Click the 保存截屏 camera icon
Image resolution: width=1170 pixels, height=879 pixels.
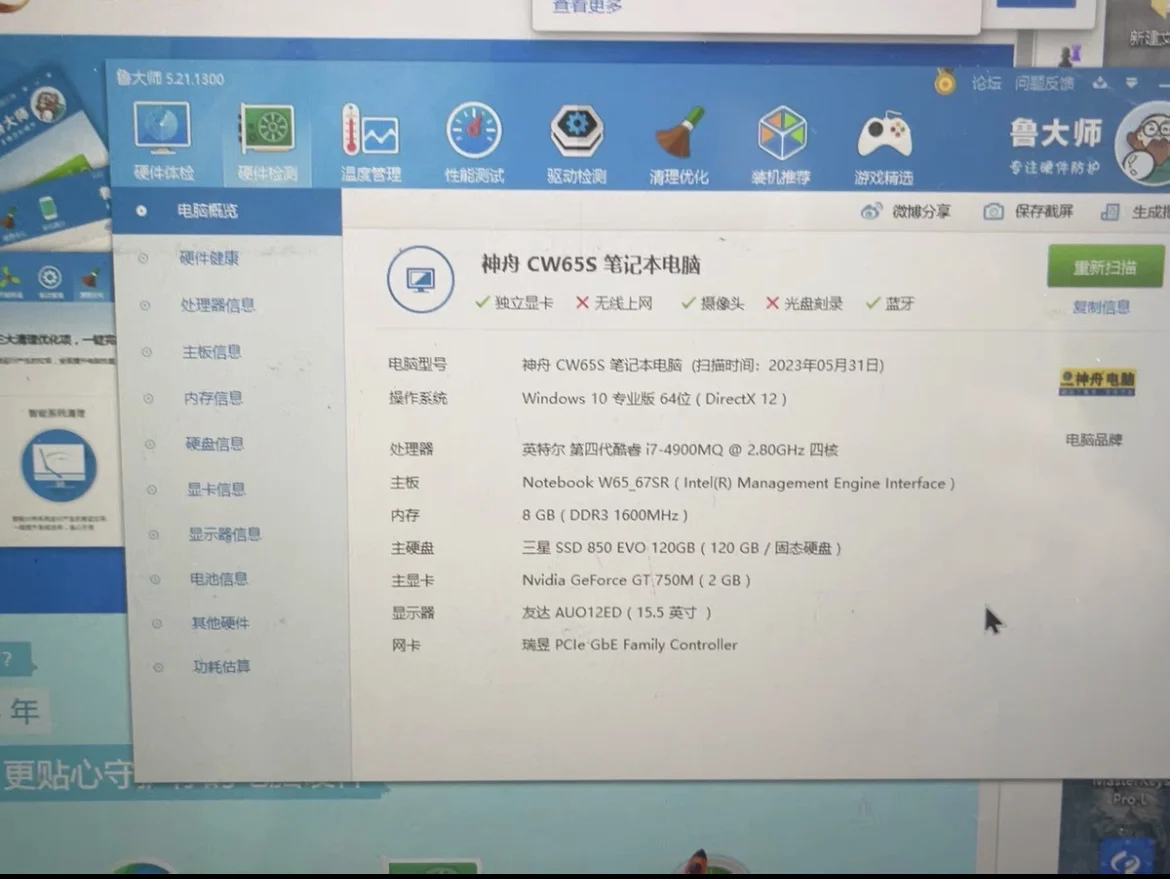click(993, 212)
